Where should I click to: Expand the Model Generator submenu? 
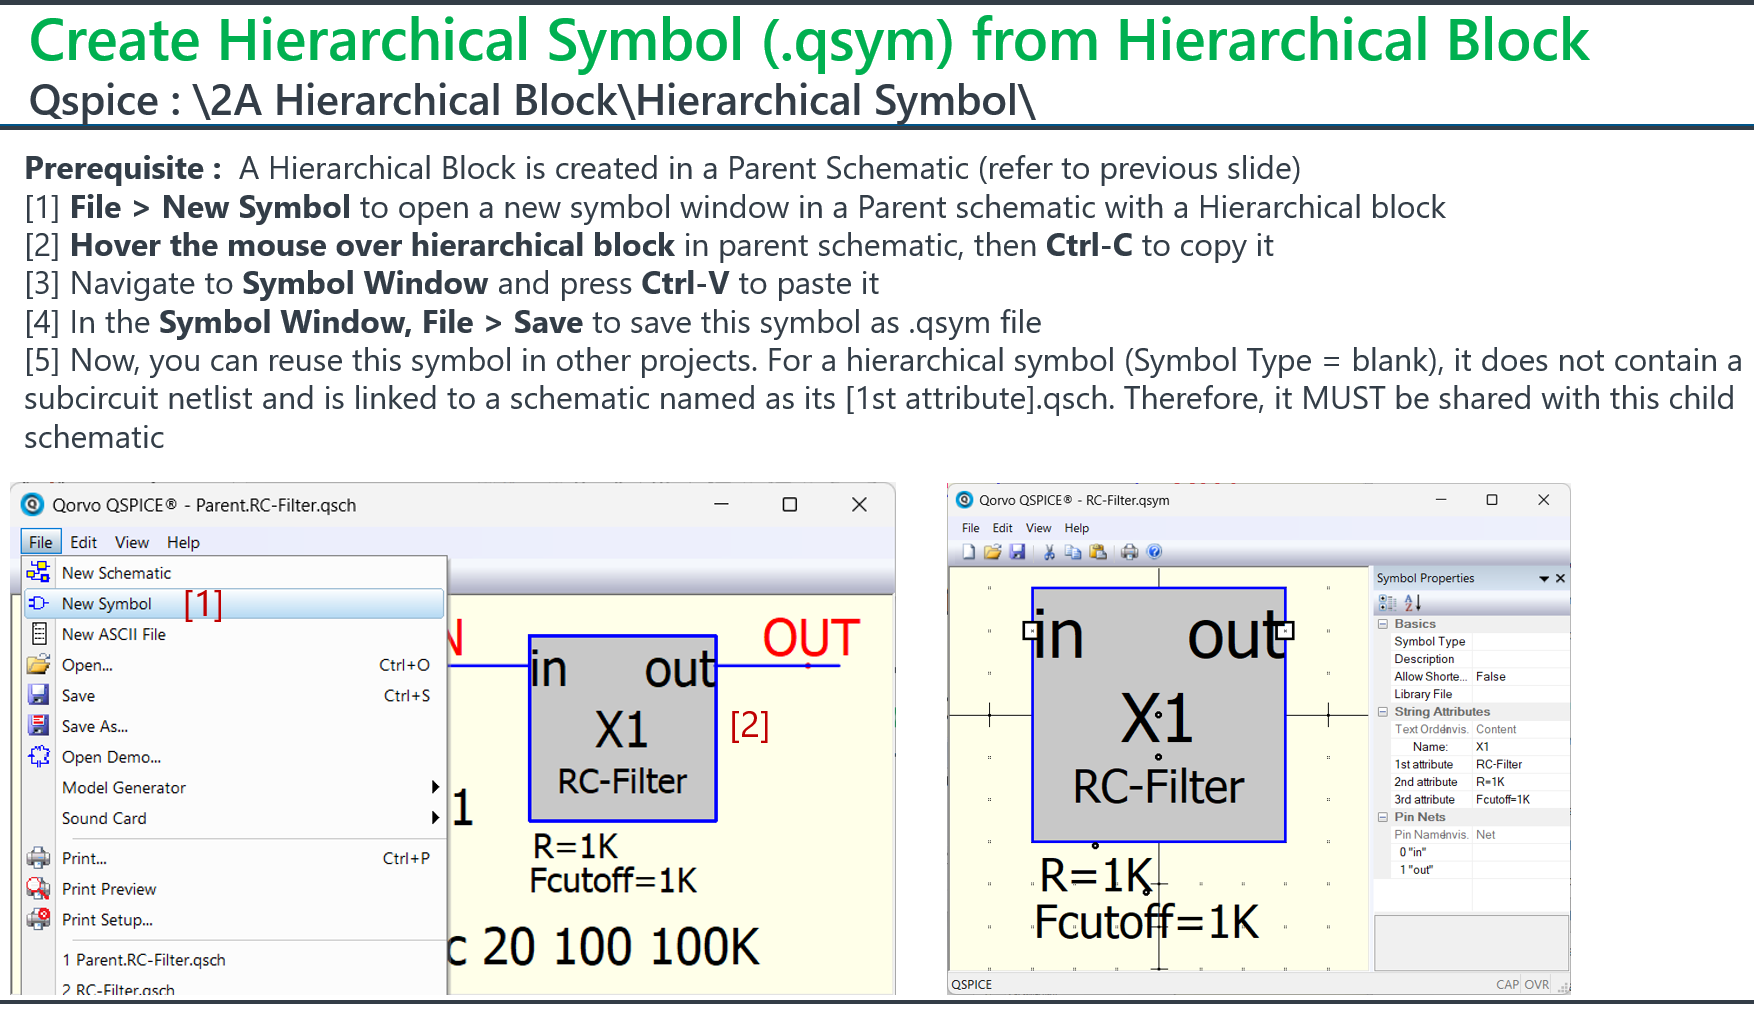[434, 788]
